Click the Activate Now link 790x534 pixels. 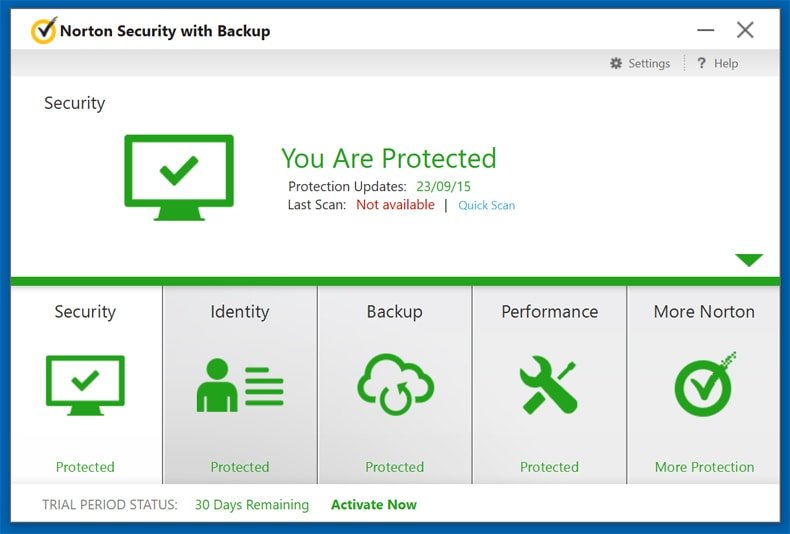pyautogui.click(x=374, y=505)
